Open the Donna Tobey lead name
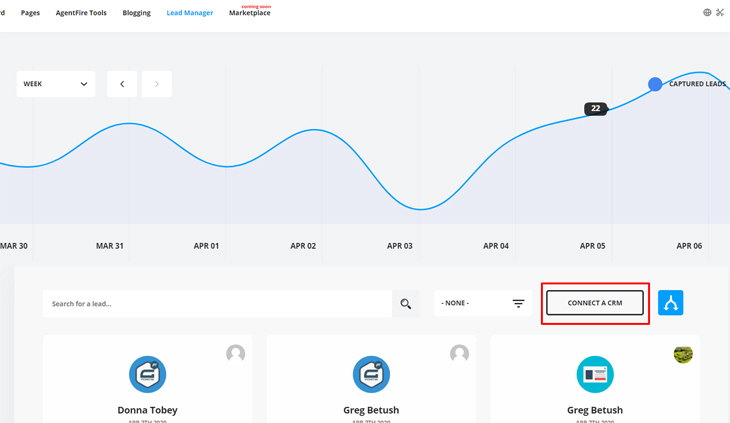730x423 pixels. tap(148, 410)
